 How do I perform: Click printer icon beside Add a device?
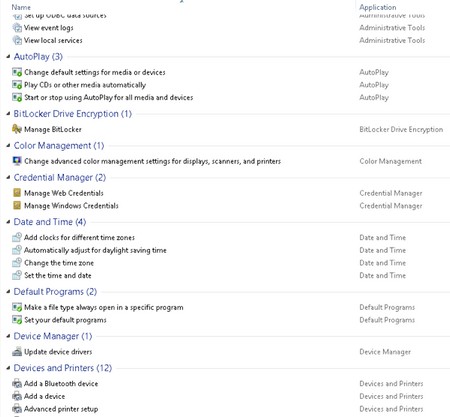tap(17, 396)
